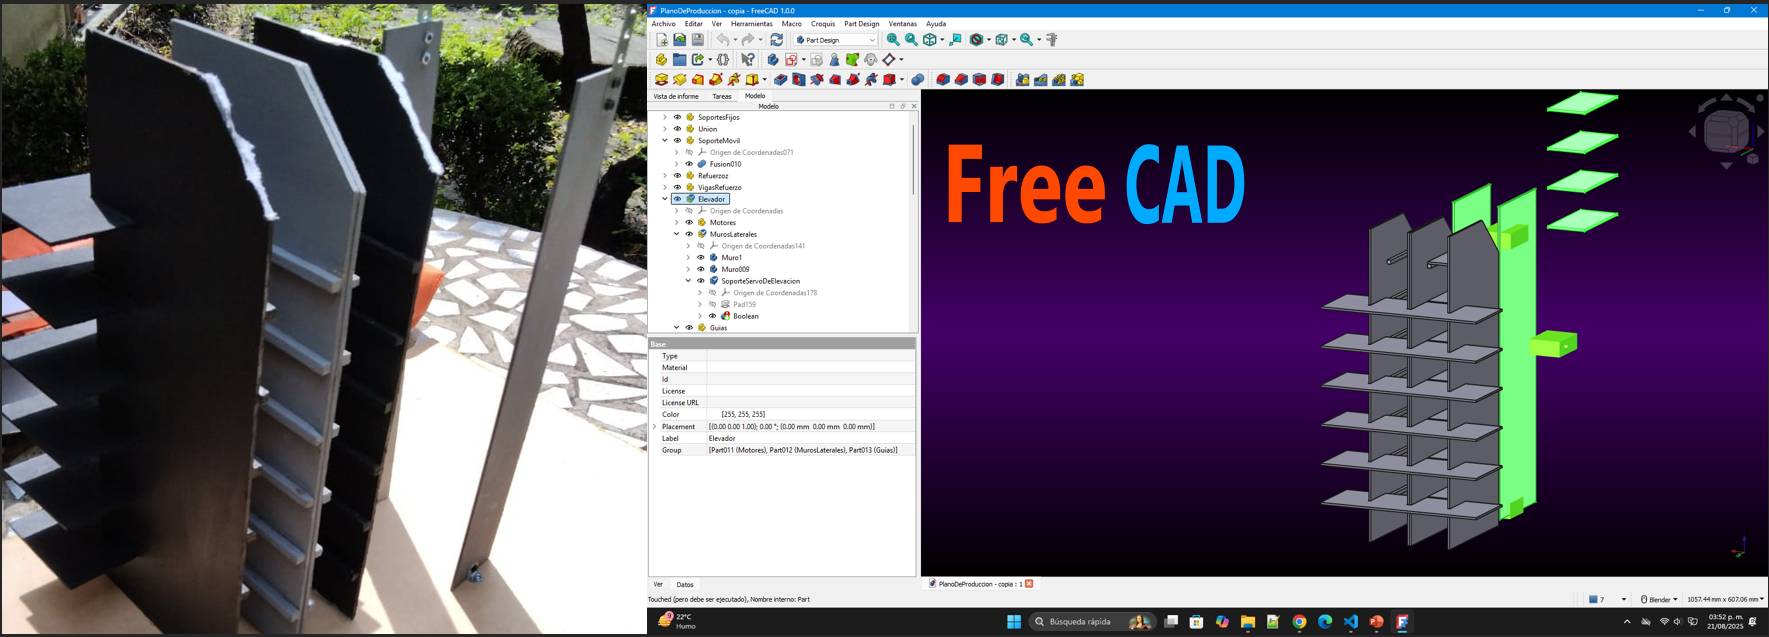1769x637 pixels.
Task: Click the Revolution tool icon
Action: click(679, 80)
